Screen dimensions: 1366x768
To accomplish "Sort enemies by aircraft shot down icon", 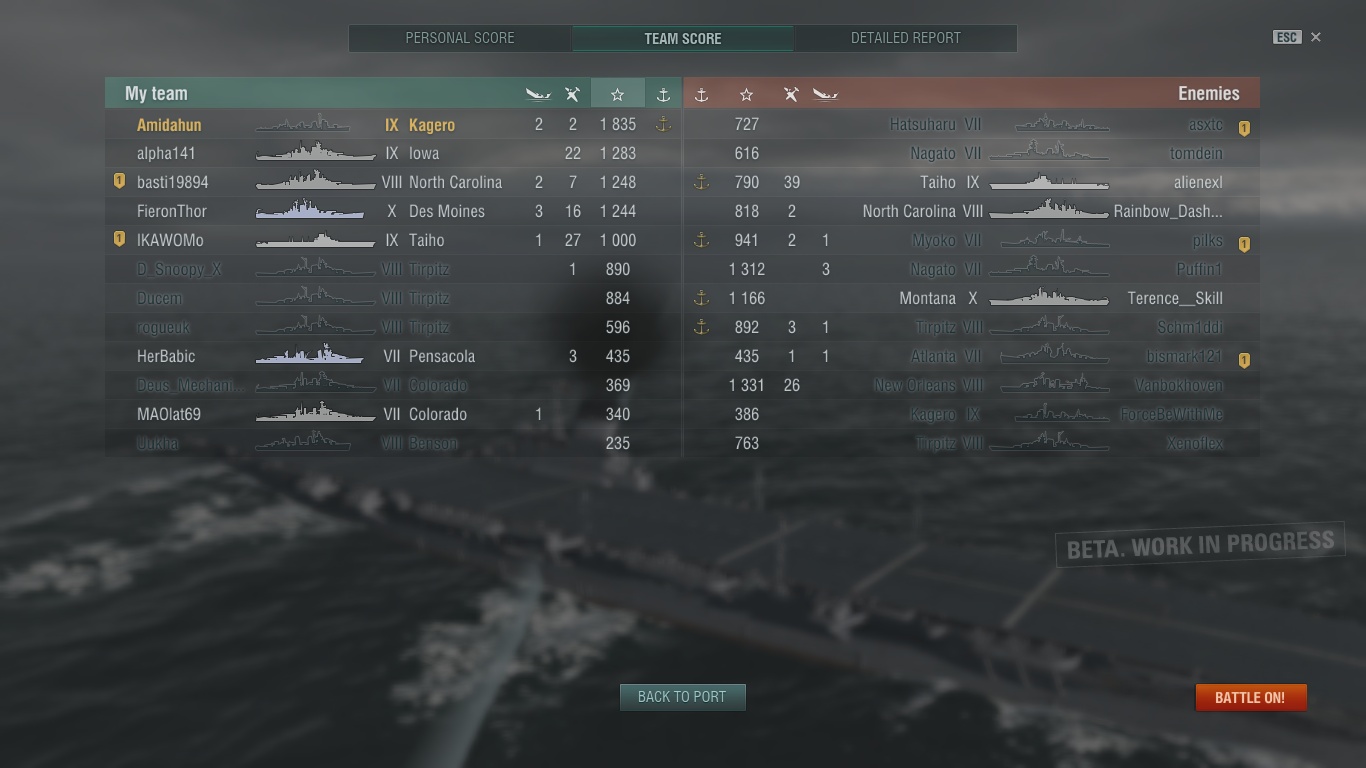I will [x=791, y=94].
